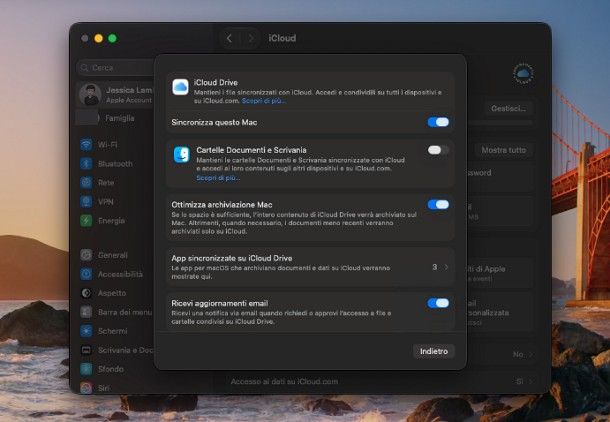This screenshot has width=610, height=422.
Task: Click the Energia battery icon
Action: click(x=86, y=221)
